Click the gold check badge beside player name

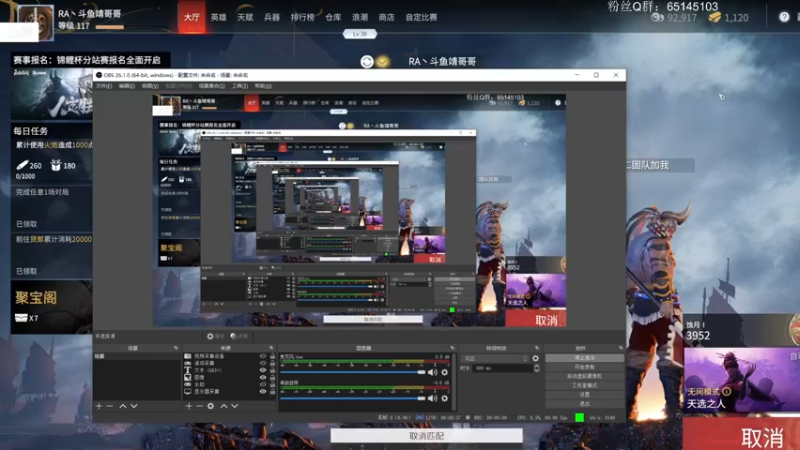(x=382, y=62)
